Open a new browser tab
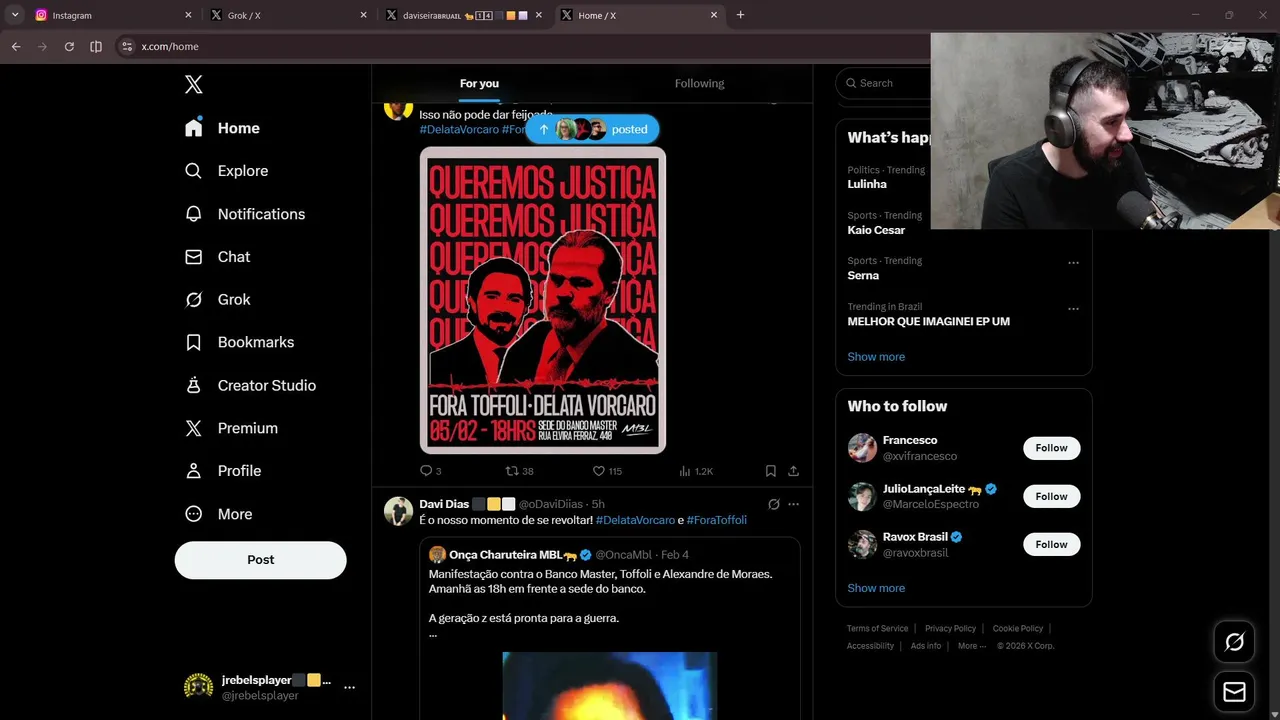1280x720 pixels. click(740, 15)
